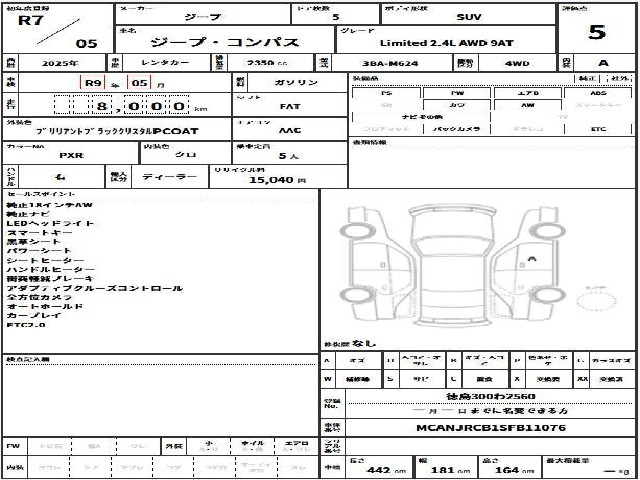The width and height of the screenshot is (640, 480).
Task: Click the legend code "XX" cell
Action: pos(582,379)
